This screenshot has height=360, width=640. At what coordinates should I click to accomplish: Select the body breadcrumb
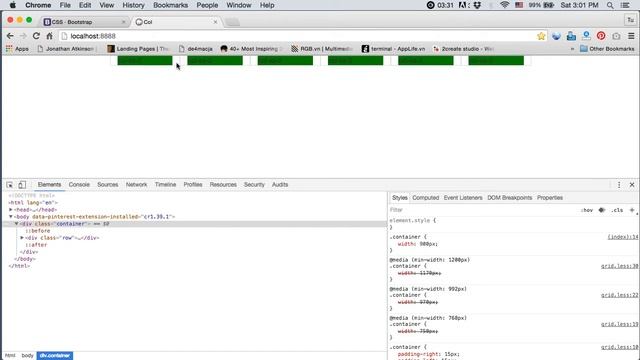pos(27,356)
